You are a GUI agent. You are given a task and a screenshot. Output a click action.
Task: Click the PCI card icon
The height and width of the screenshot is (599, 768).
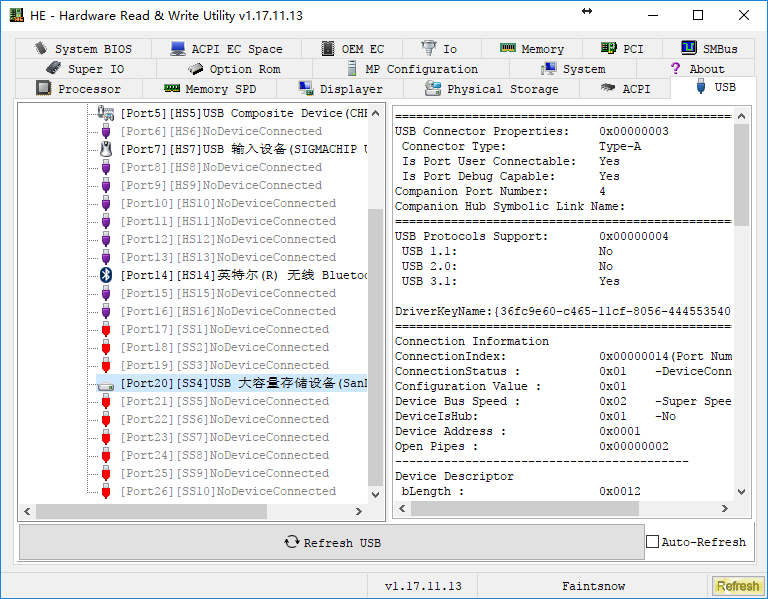(x=608, y=48)
